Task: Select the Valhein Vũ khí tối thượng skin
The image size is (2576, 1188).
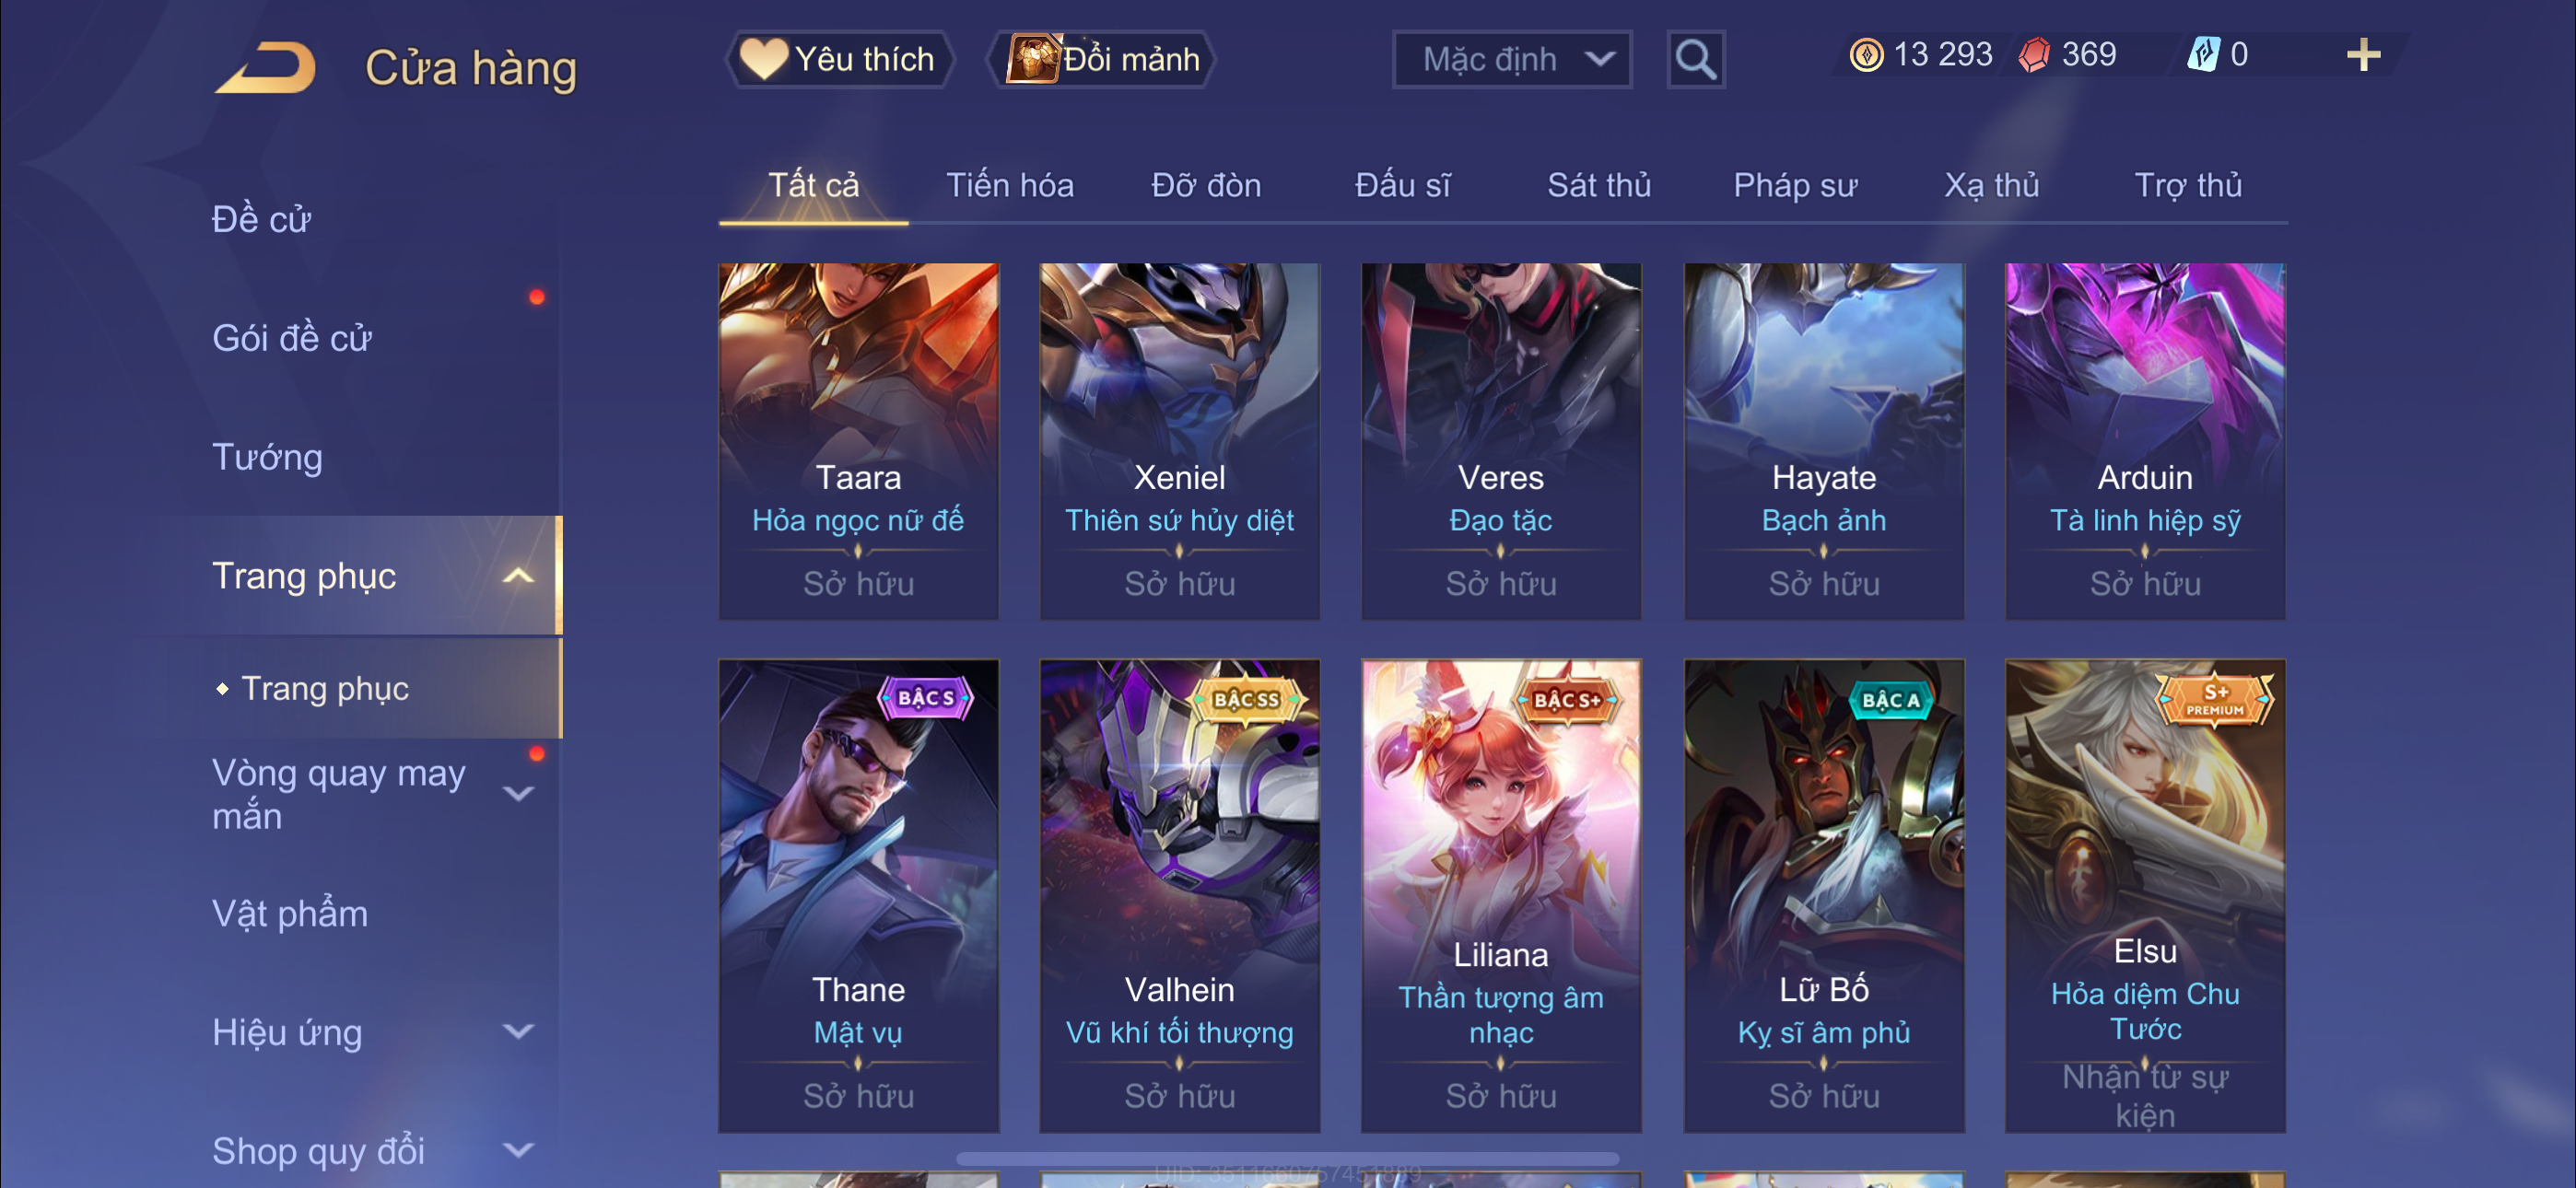Action: [1179, 895]
